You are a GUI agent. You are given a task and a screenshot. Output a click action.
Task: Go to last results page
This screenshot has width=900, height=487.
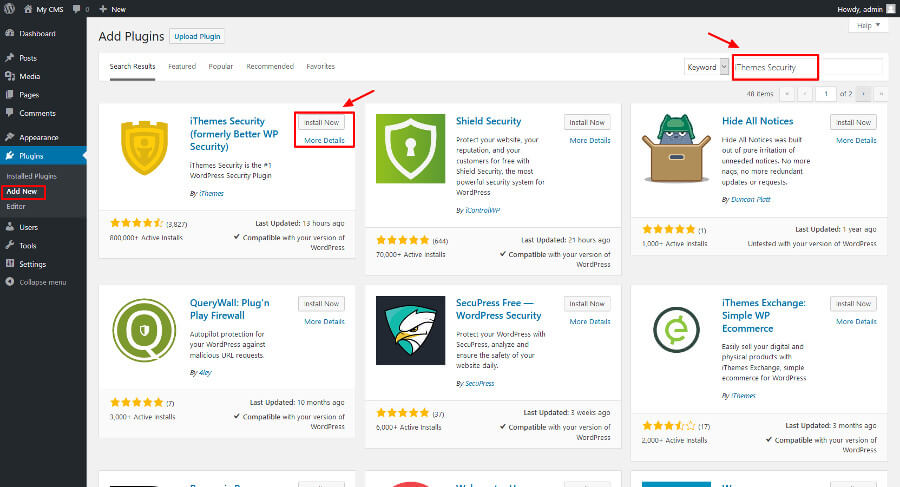tap(881, 94)
